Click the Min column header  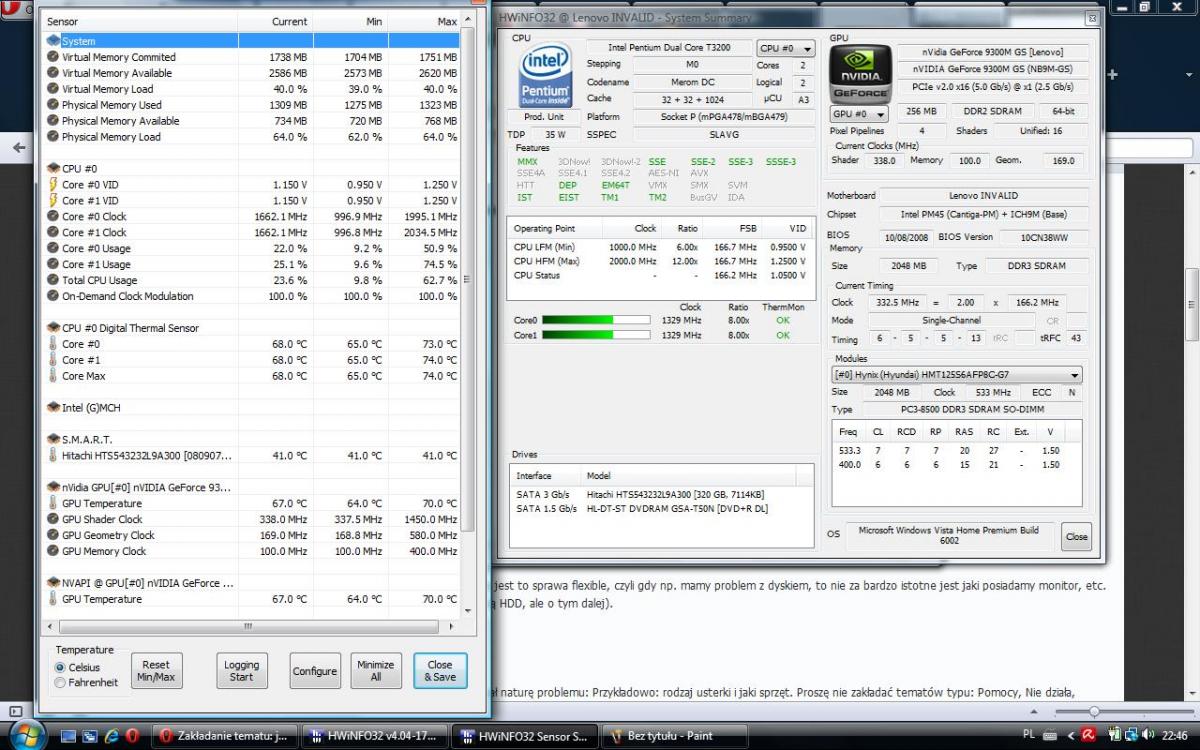[351, 21]
